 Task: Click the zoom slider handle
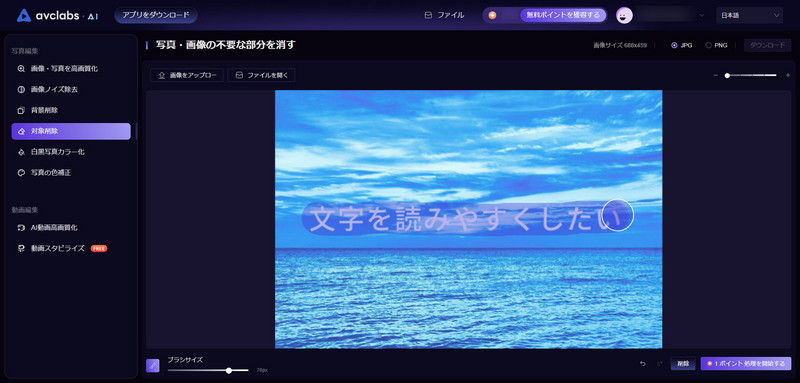pos(727,75)
